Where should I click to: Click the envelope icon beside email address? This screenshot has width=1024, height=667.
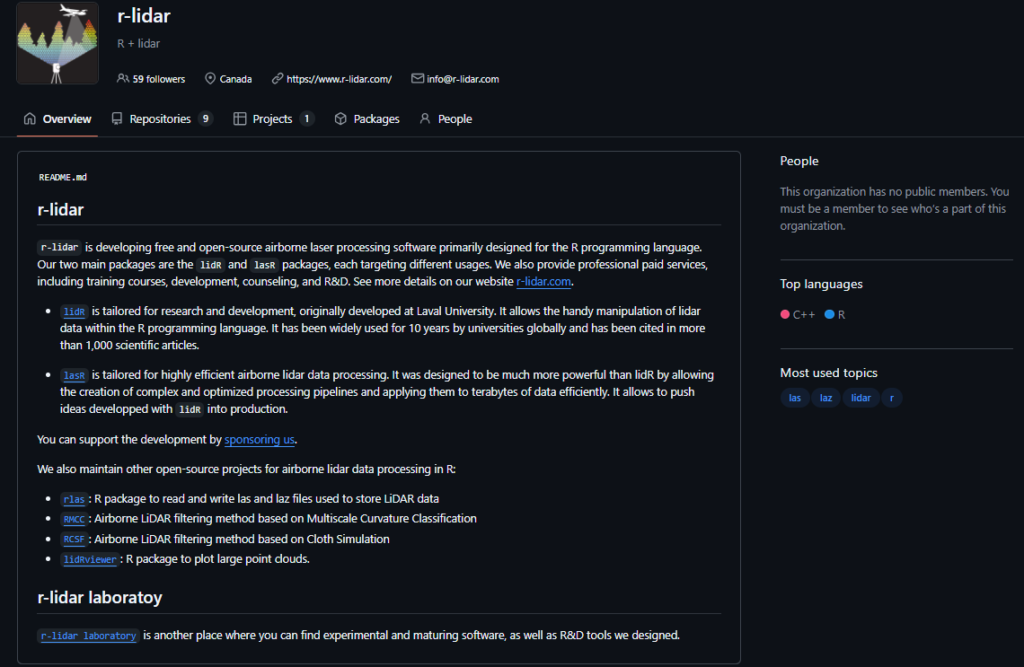click(x=417, y=79)
